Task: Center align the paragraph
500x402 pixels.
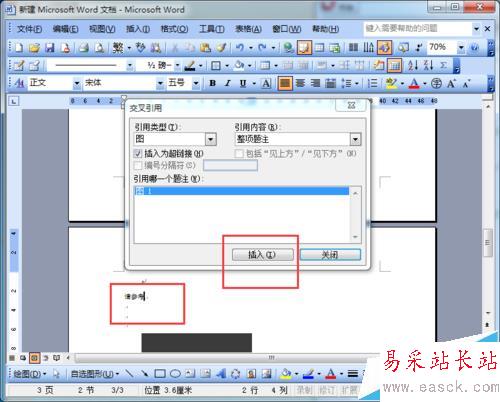Action: (x=300, y=83)
